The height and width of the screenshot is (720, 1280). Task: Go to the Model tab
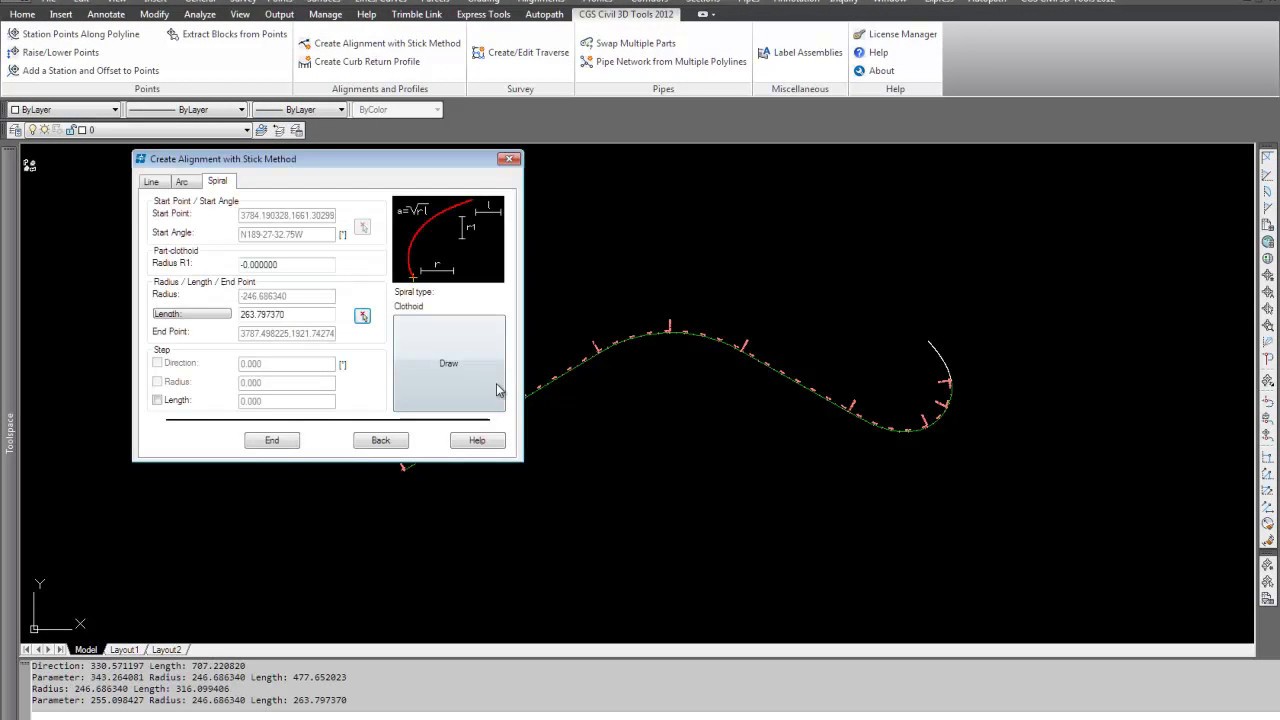point(86,650)
